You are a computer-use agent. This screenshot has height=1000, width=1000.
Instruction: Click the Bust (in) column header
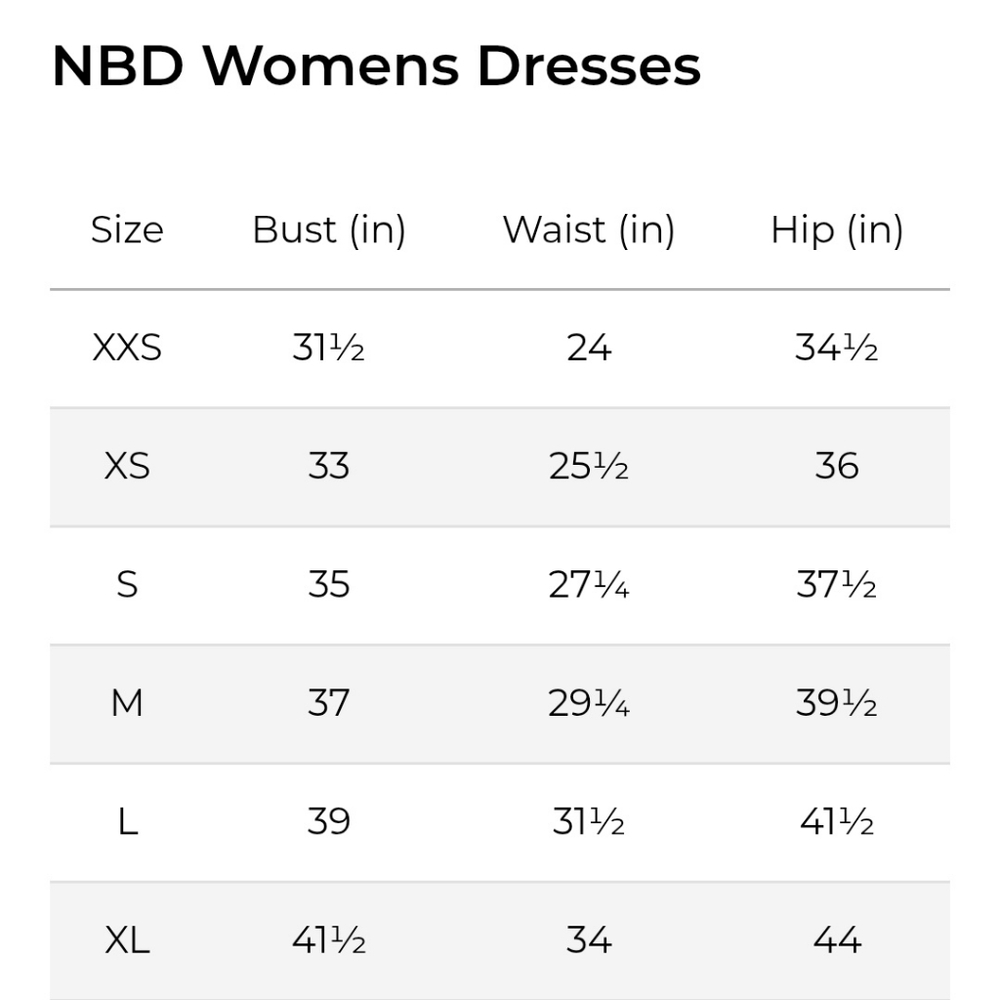click(x=329, y=230)
